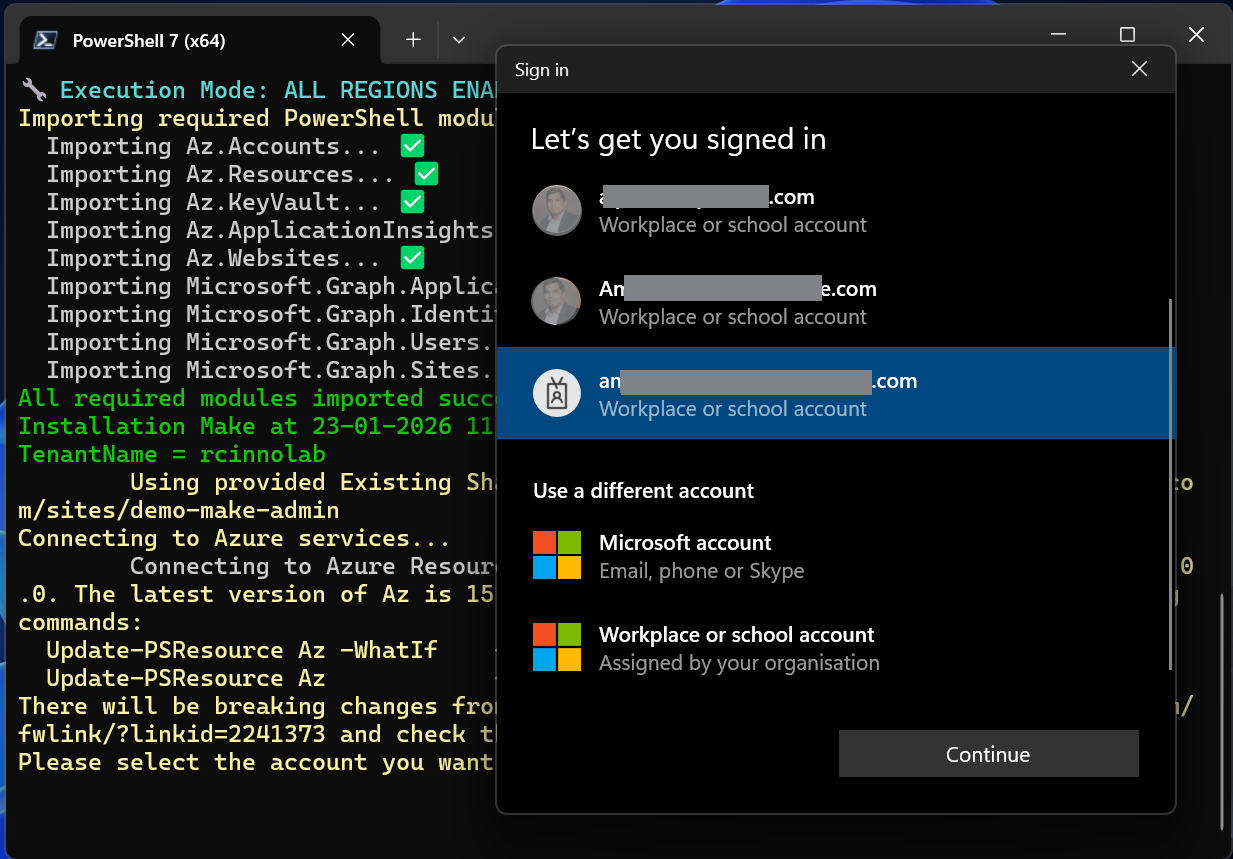Open the terminal tab options dropdown chevron
Viewport: 1233px width, 859px height.
coord(458,39)
